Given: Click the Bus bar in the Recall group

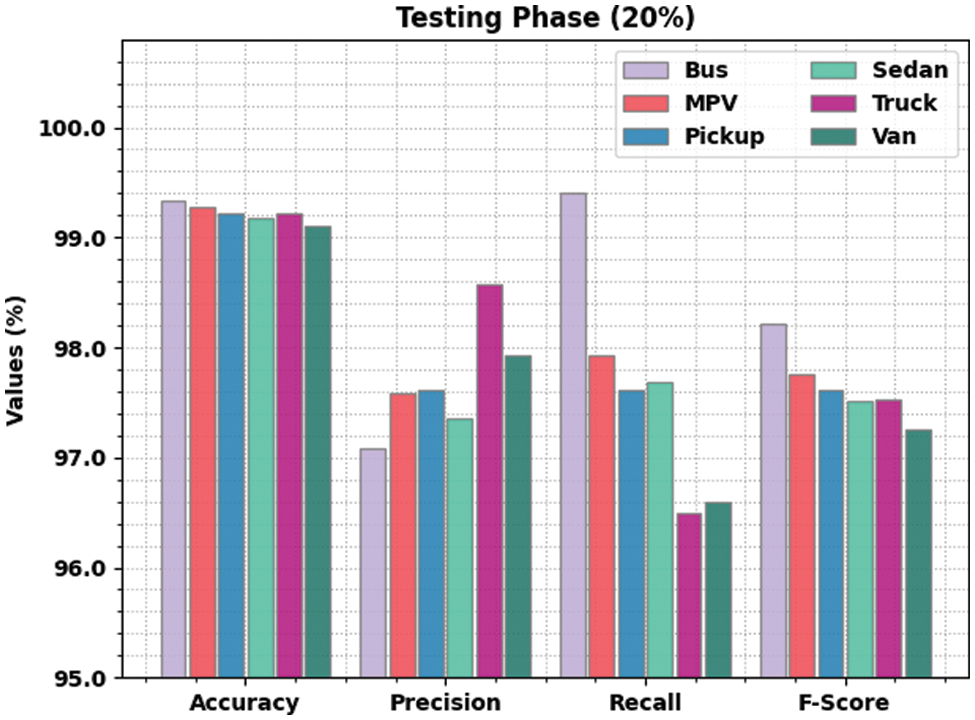Looking at the screenshot, I should (x=573, y=435).
